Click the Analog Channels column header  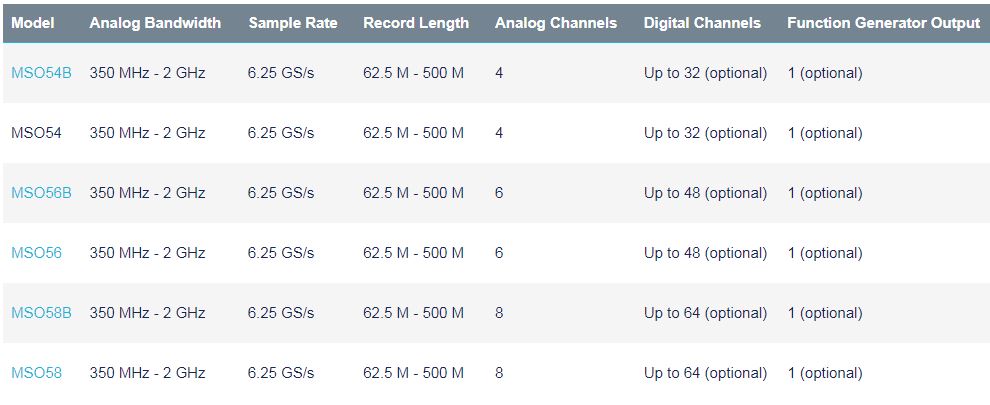click(x=556, y=23)
